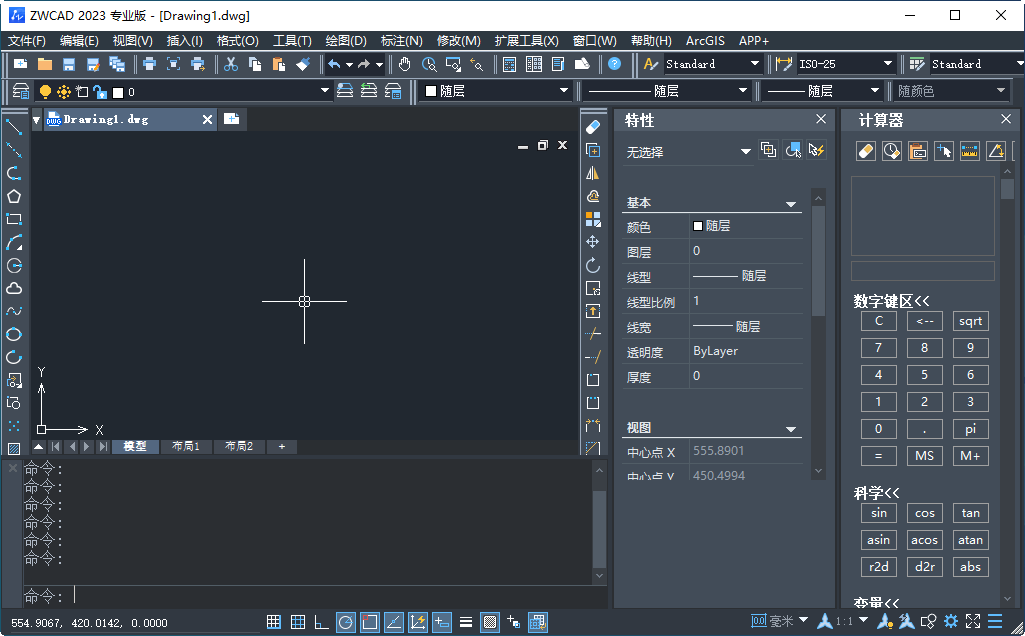
Task: Click the Pan hand icon
Action: (405, 64)
